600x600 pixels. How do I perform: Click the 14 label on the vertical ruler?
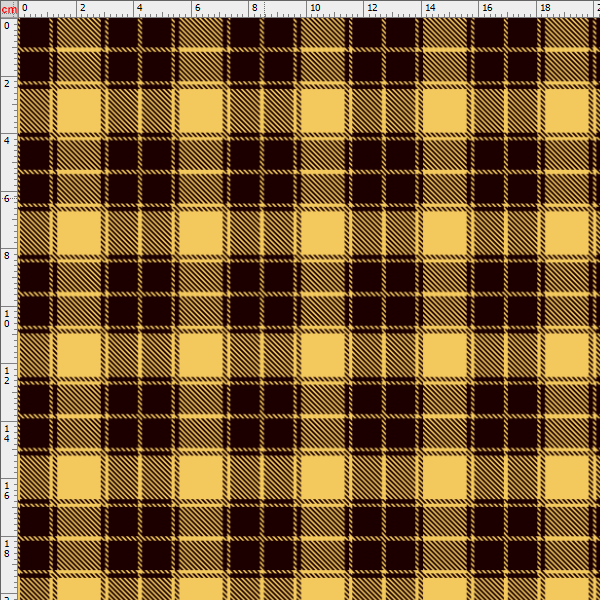pyautogui.click(x=7, y=434)
